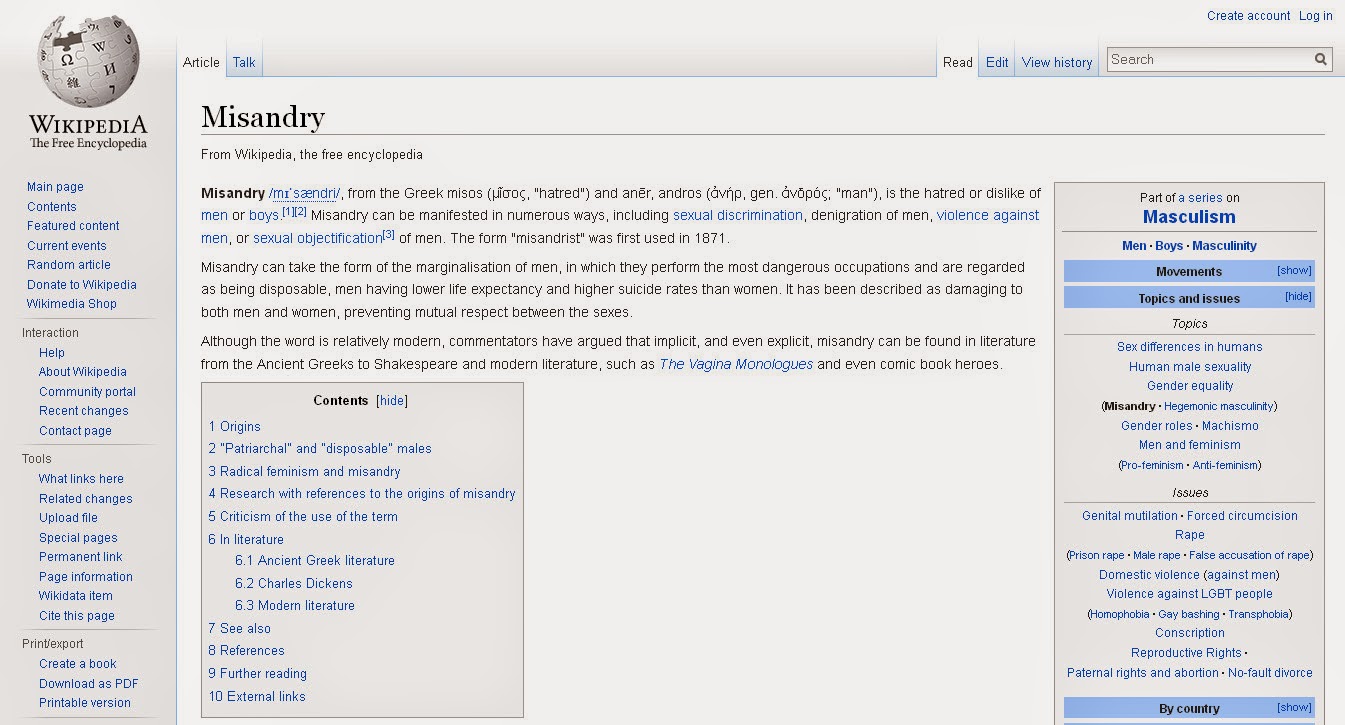The image size is (1345, 725).
Task: Follow the sexual discrimination link
Action: [738, 215]
